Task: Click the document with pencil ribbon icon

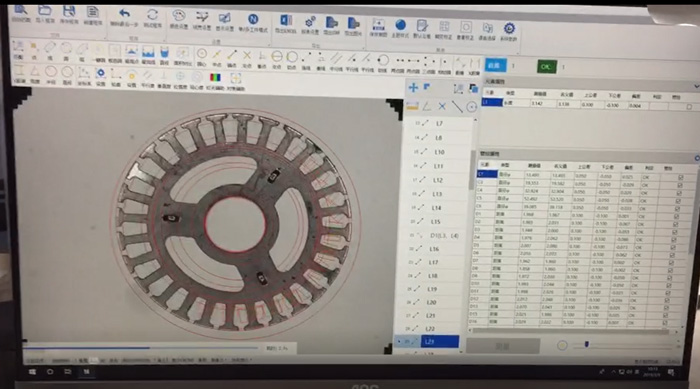Action: pyautogui.click(x=422, y=25)
